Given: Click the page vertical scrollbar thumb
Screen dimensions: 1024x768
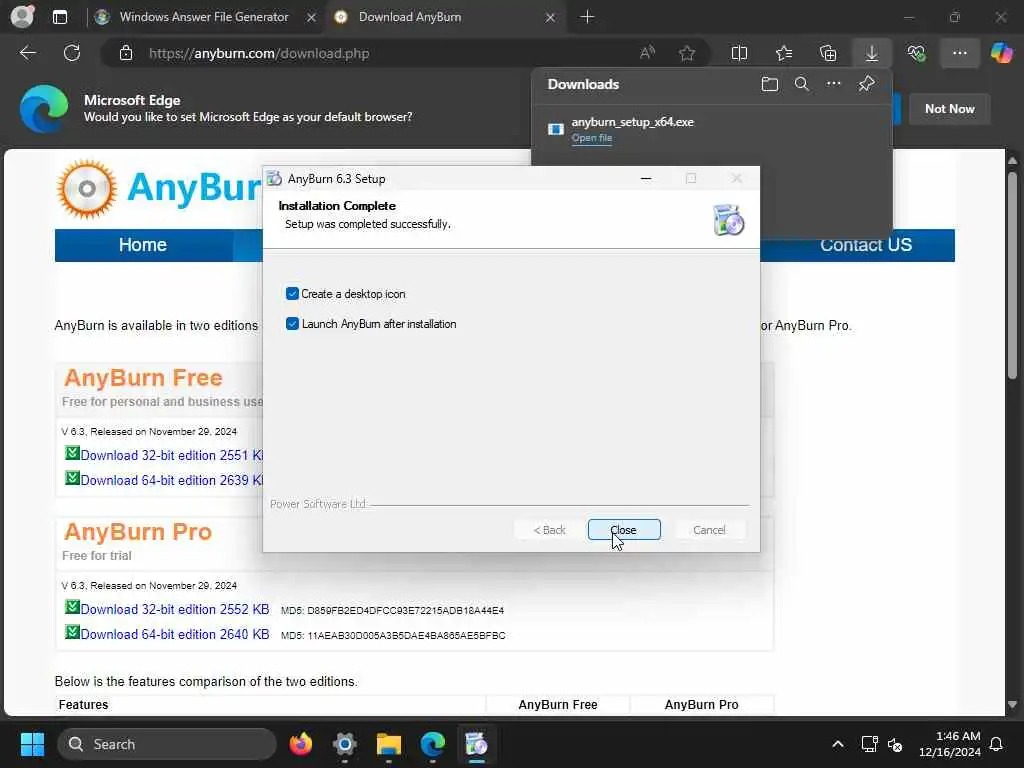Looking at the screenshot, I should coord(1012,274).
